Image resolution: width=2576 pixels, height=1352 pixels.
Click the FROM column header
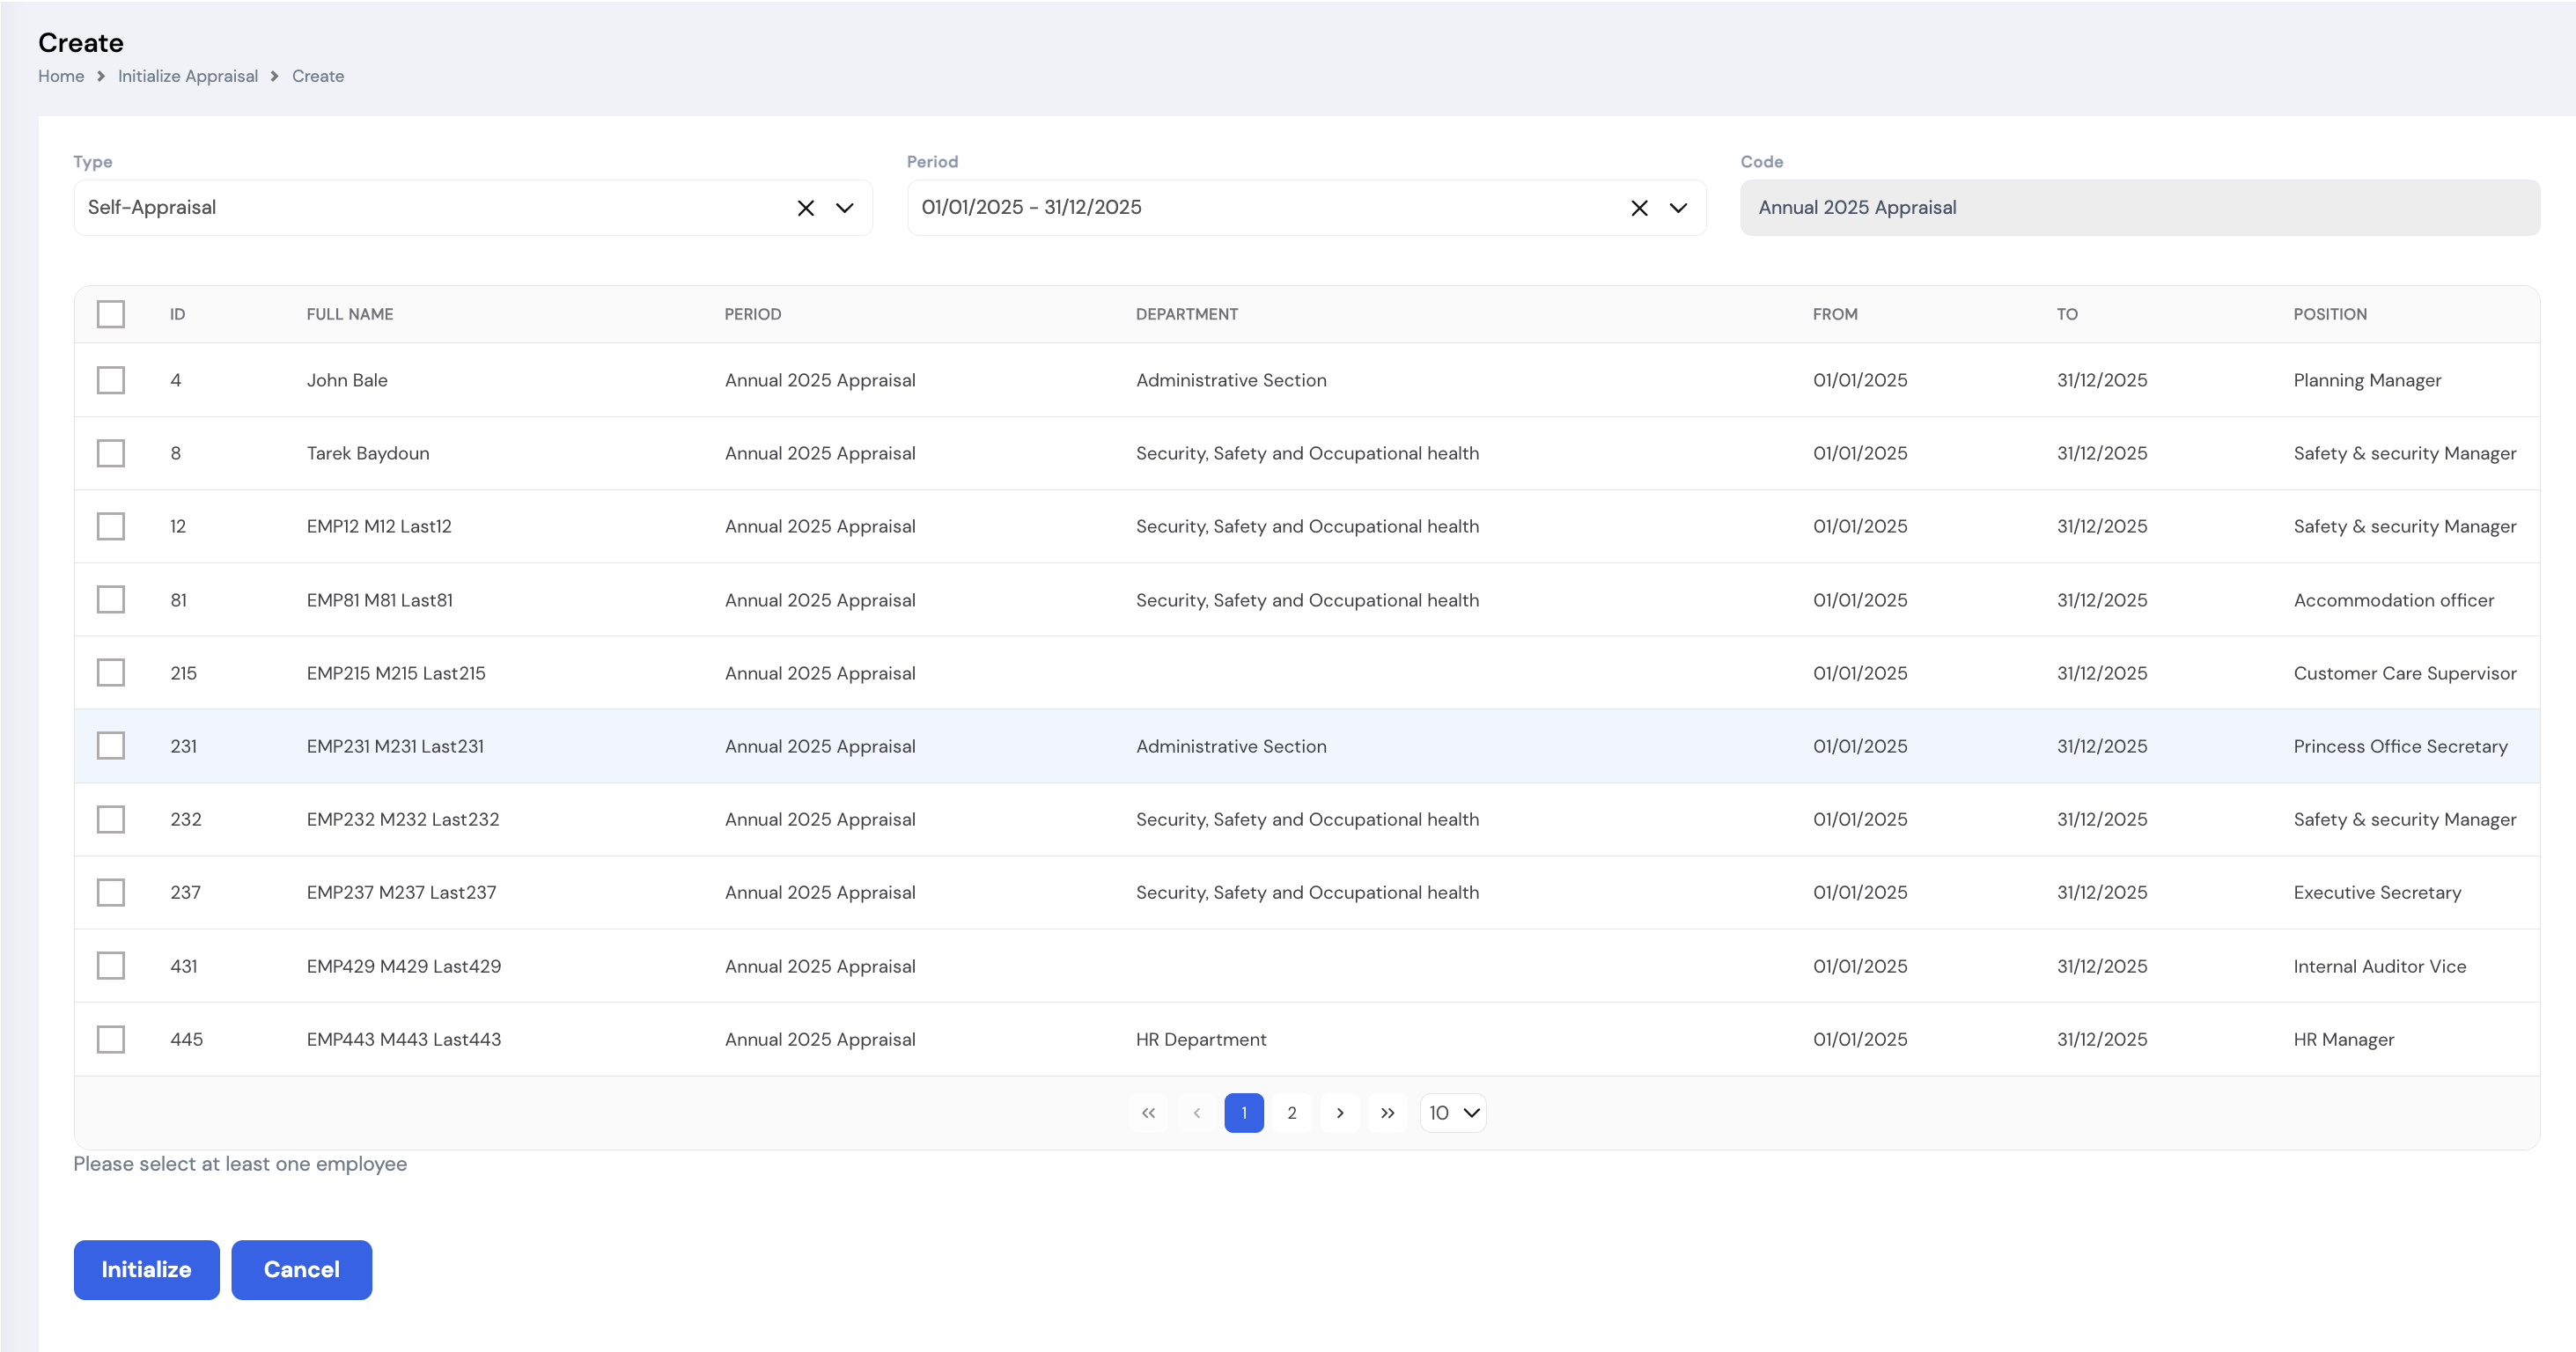1835,314
